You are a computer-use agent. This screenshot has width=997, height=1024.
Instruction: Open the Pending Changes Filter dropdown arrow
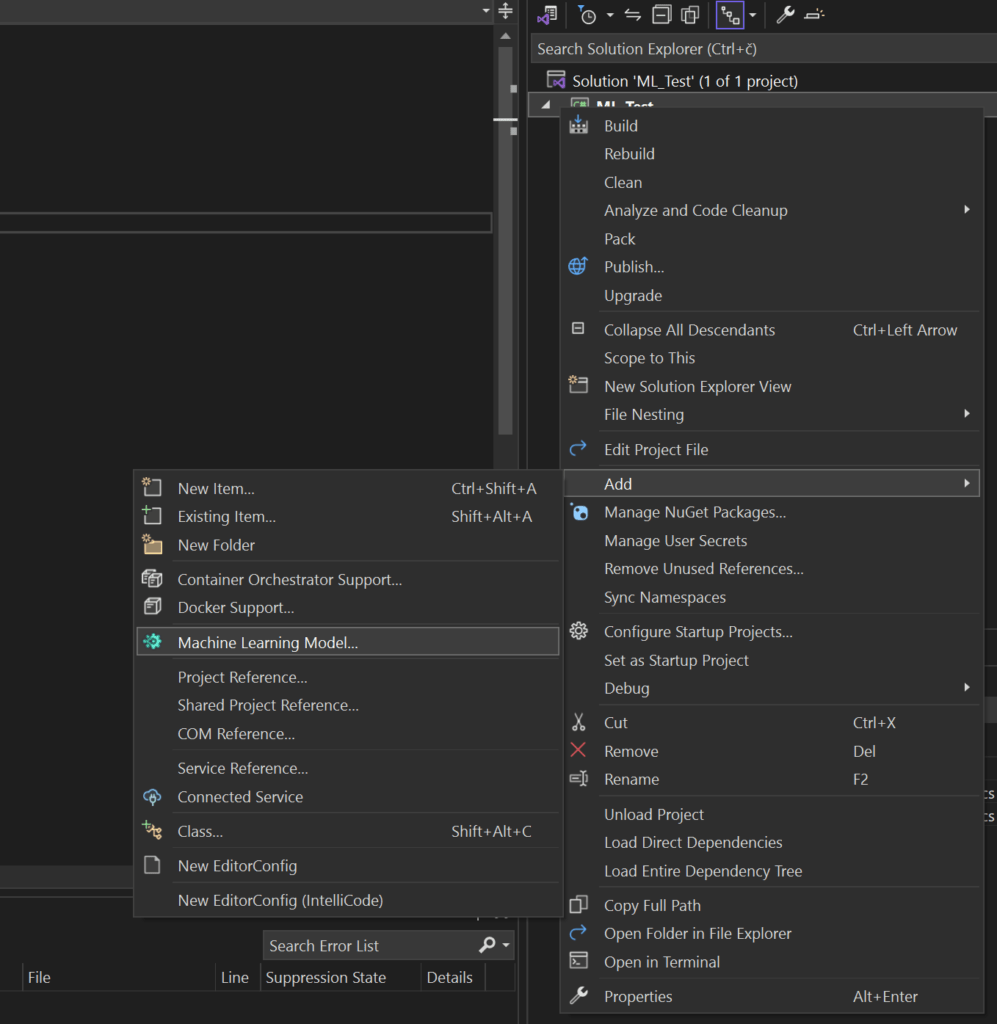pyautogui.click(x=610, y=15)
